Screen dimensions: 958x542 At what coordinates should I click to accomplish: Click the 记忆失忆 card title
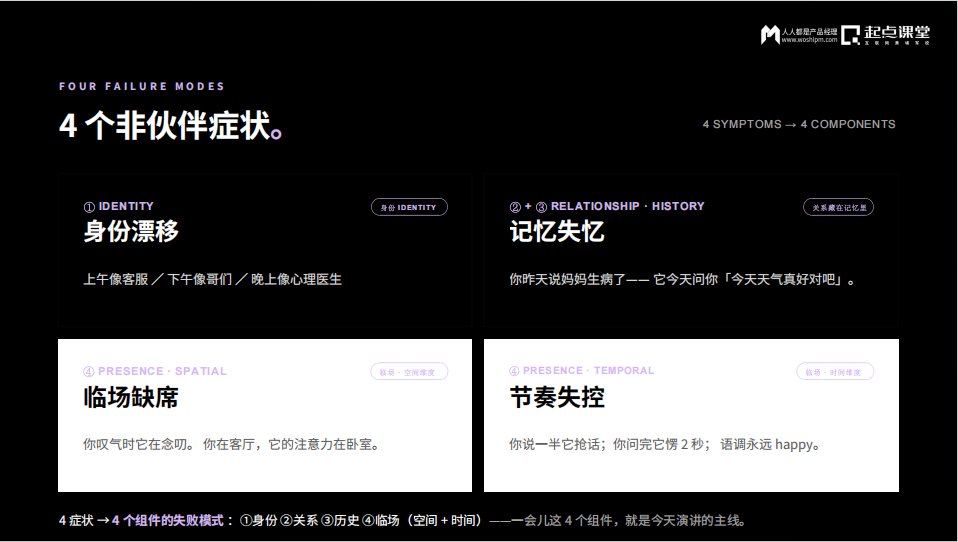[557, 231]
